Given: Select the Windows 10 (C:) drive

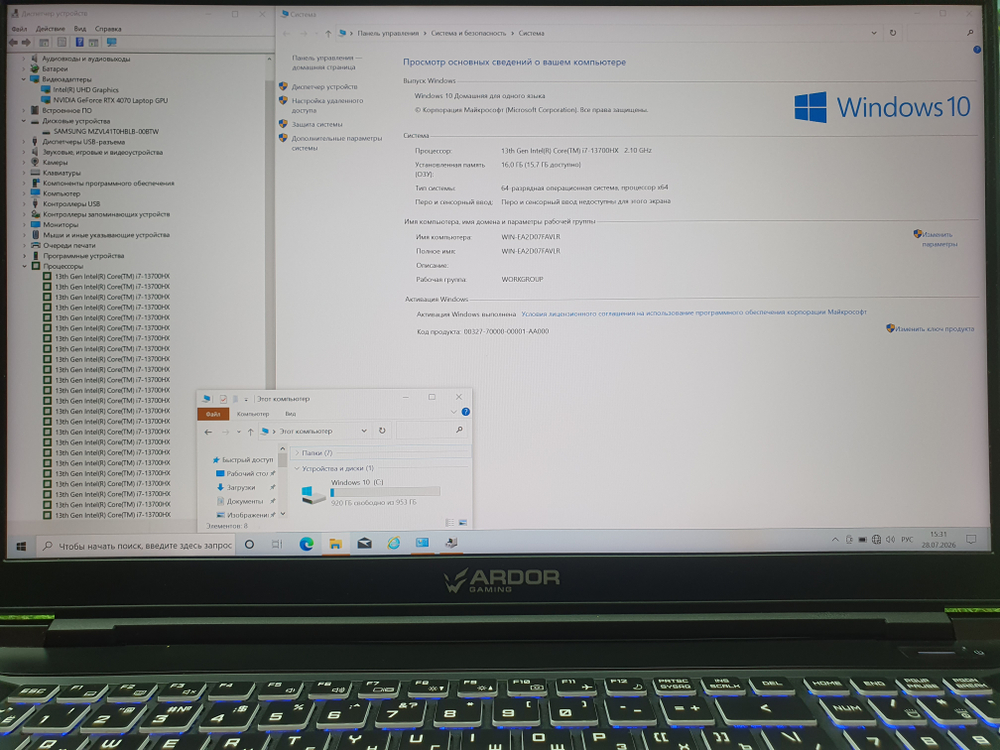Looking at the screenshot, I should 369,494.
